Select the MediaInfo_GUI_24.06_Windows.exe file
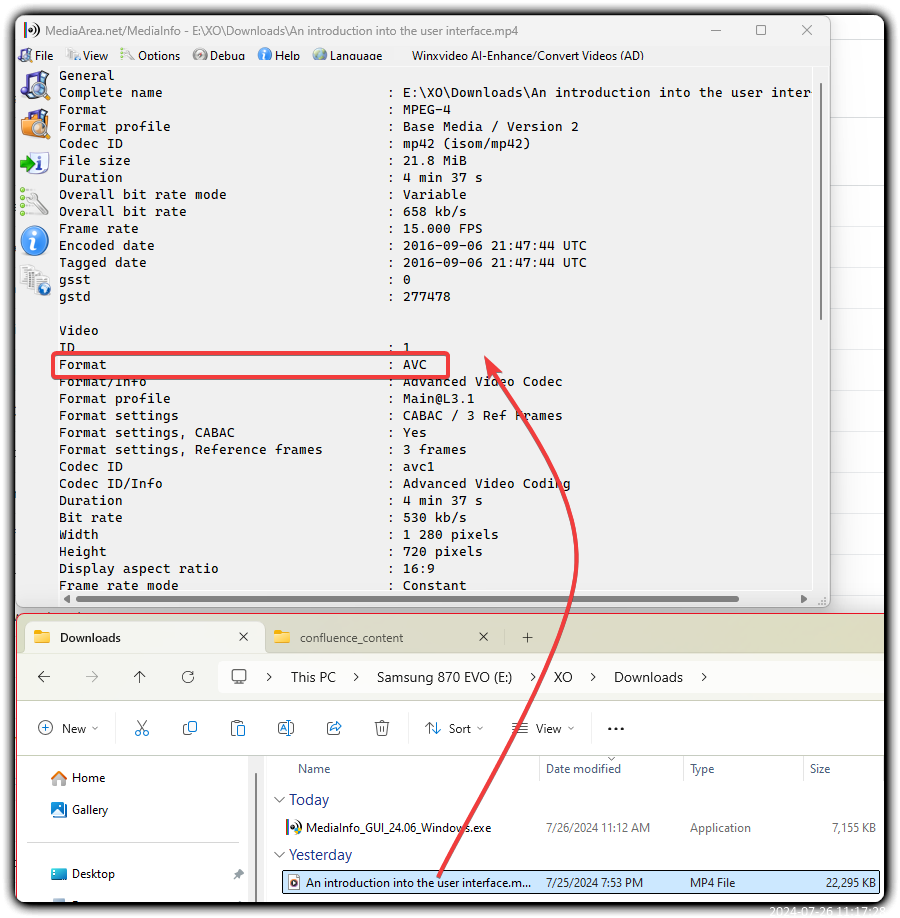 coord(389,828)
